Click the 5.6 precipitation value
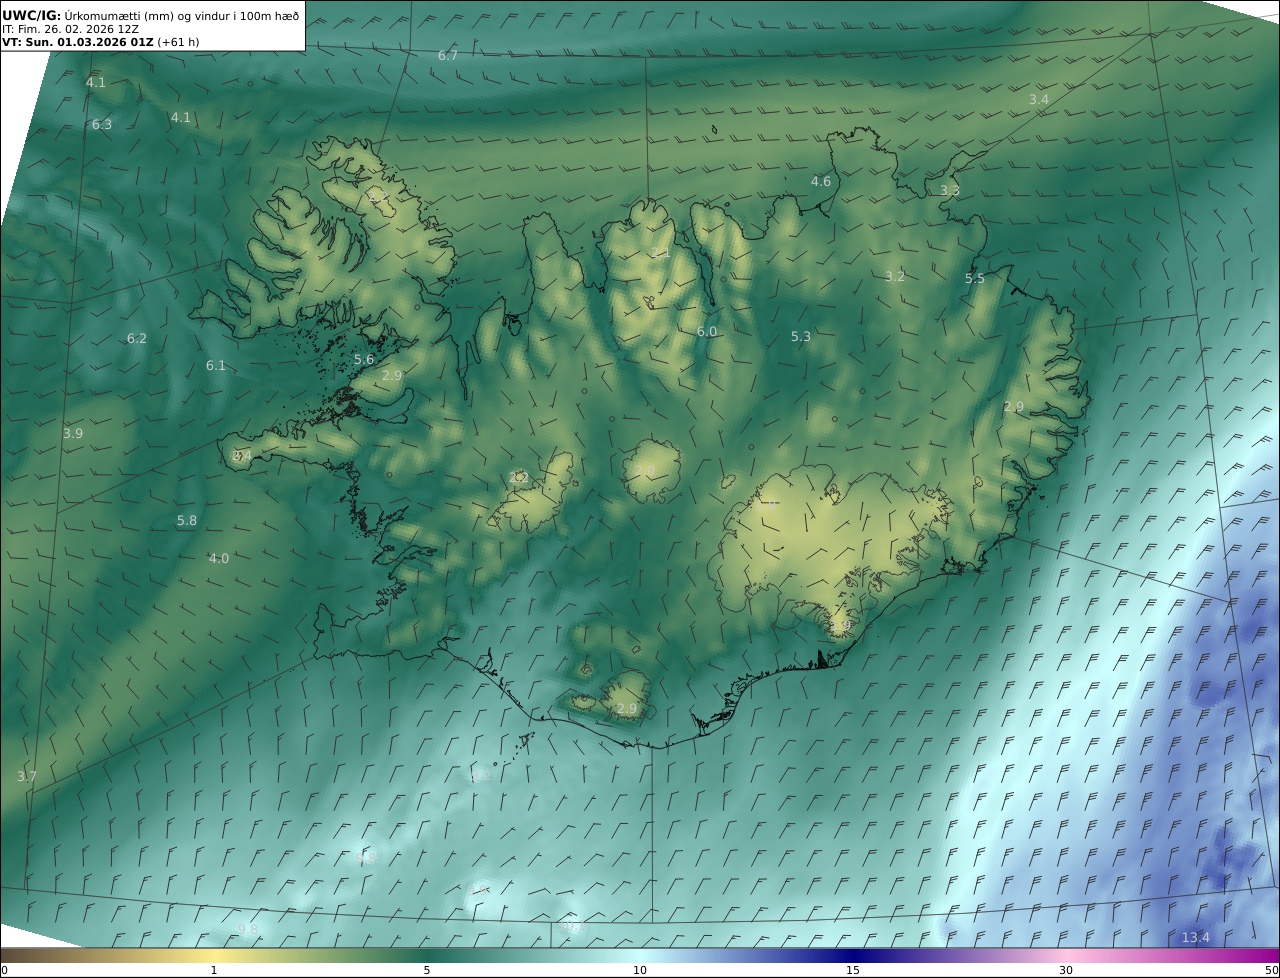1280x978 pixels. [364, 360]
